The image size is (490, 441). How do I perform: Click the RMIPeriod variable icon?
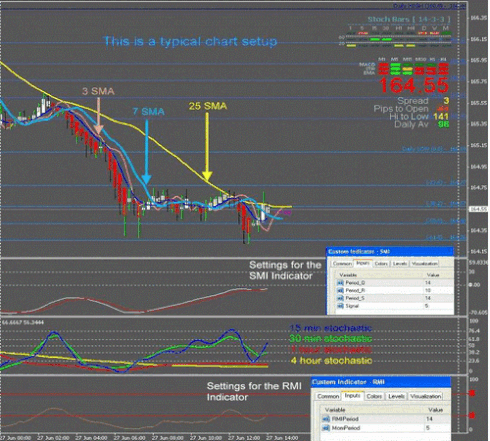326,419
